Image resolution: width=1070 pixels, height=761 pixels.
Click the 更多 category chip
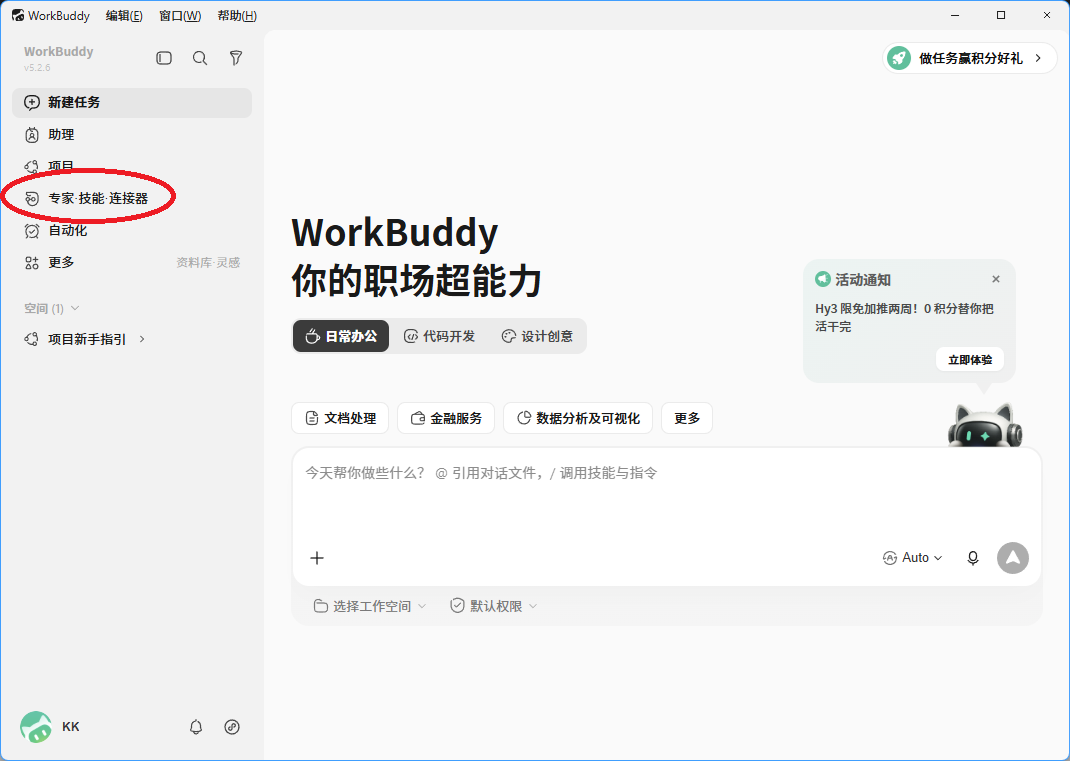(687, 418)
